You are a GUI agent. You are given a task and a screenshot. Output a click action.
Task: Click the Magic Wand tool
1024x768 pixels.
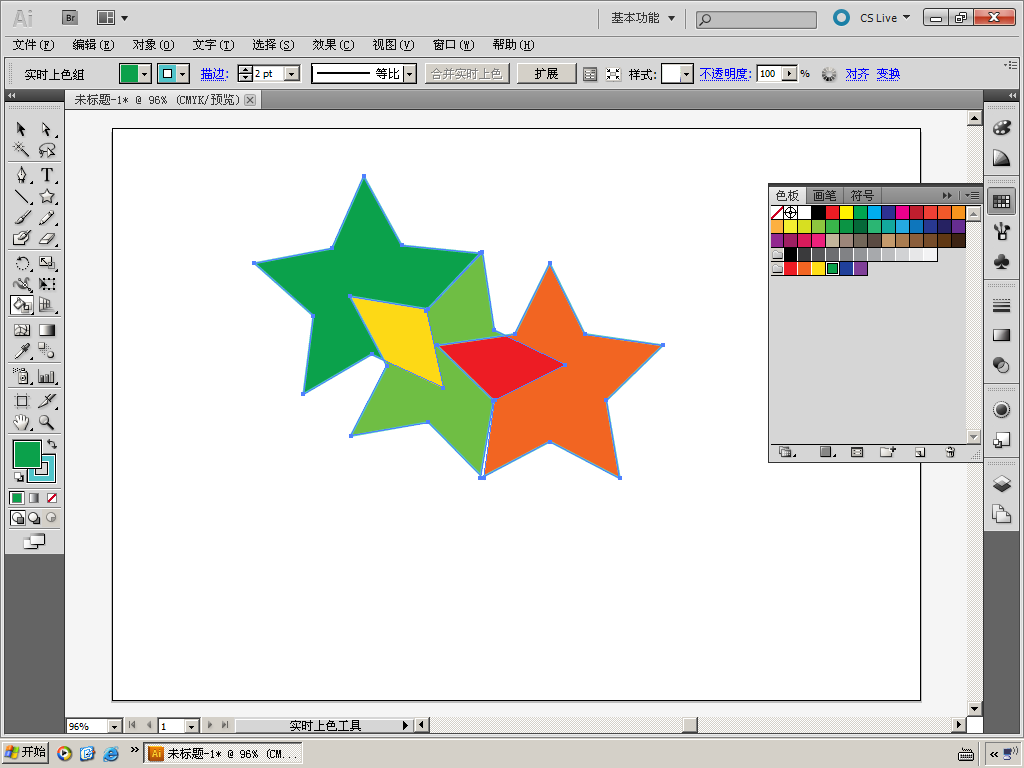21,150
